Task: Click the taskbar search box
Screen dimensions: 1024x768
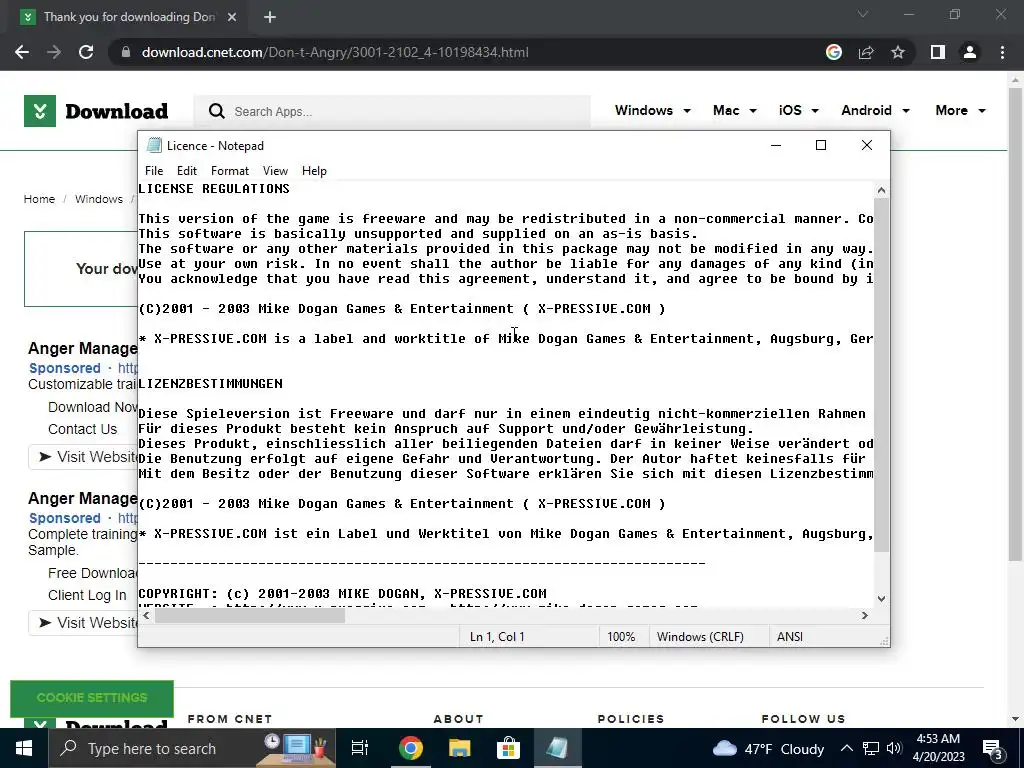Action: pos(192,748)
